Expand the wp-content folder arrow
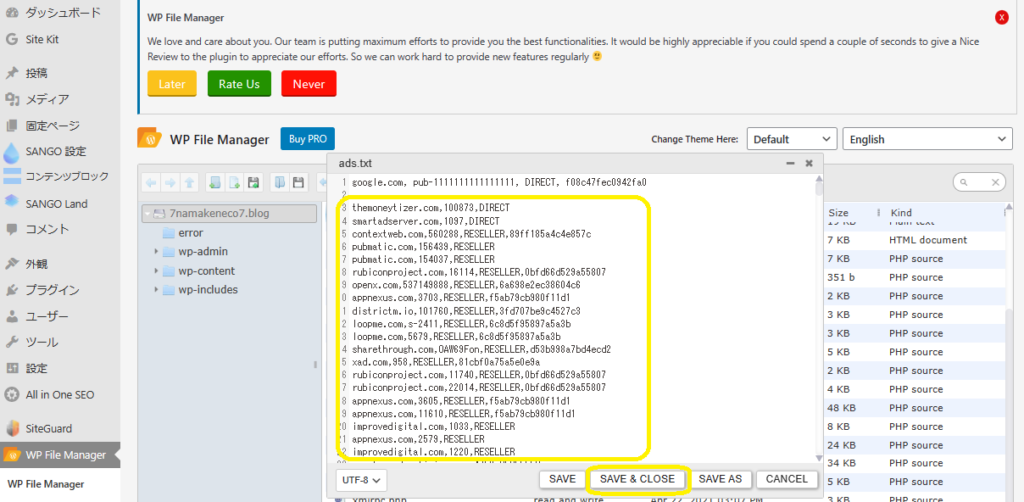1024x502 pixels. pos(156,271)
